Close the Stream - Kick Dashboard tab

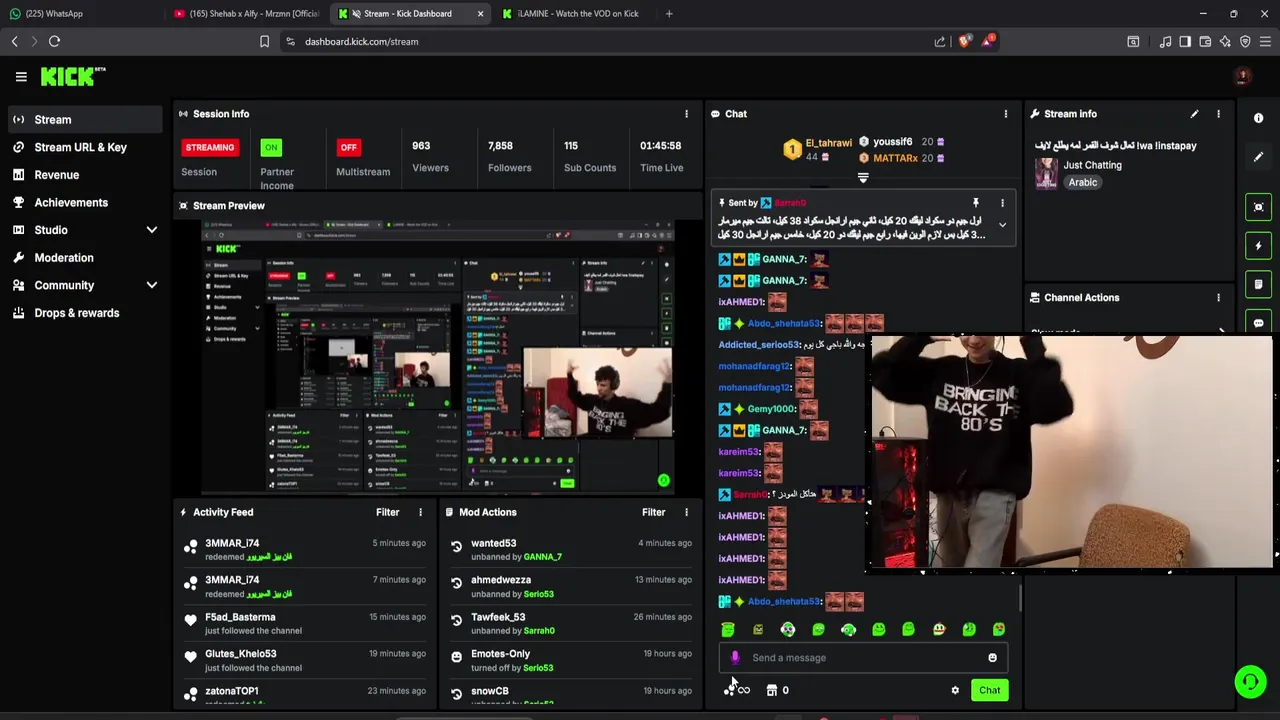click(480, 14)
